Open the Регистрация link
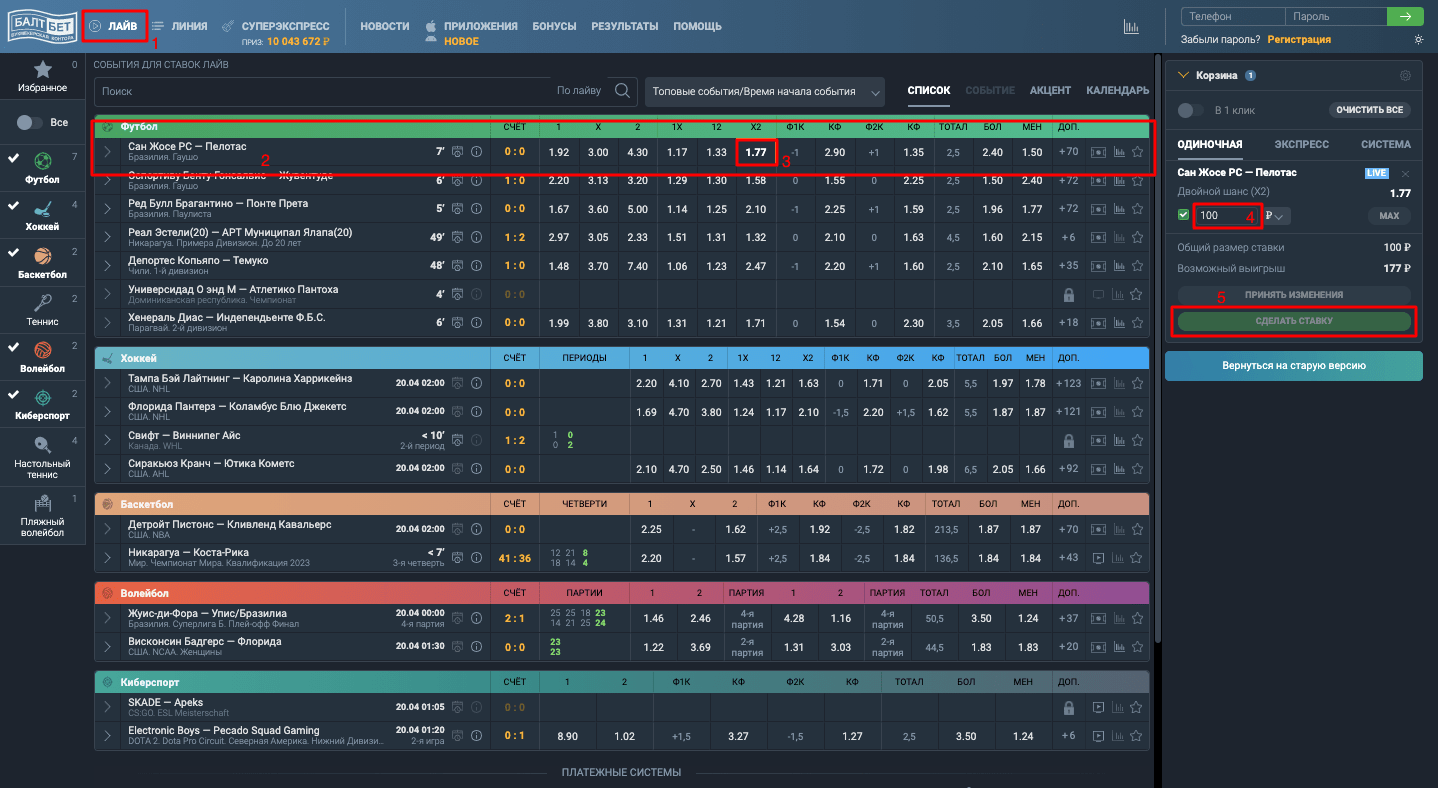The image size is (1438, 788). tap(1299, 40)
